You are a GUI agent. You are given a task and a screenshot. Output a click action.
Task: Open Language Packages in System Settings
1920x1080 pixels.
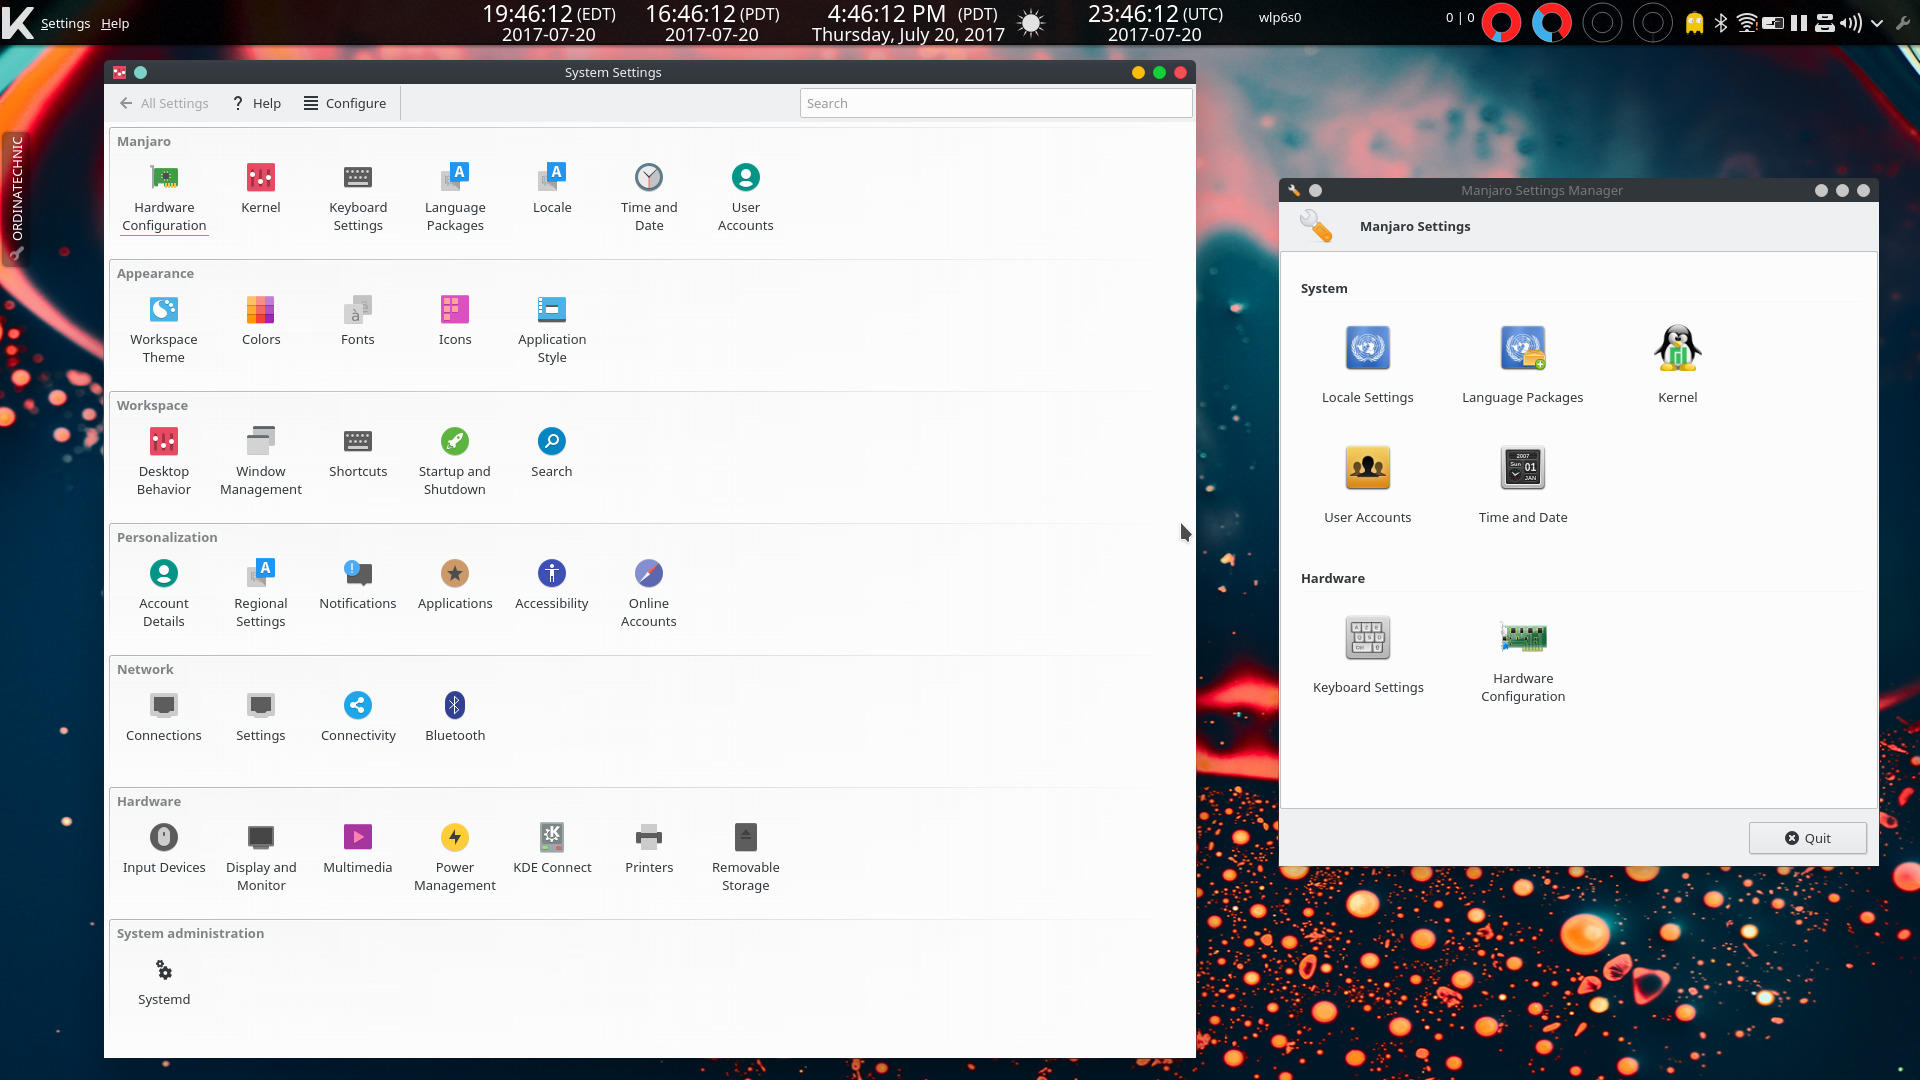[x=455, y=198]
